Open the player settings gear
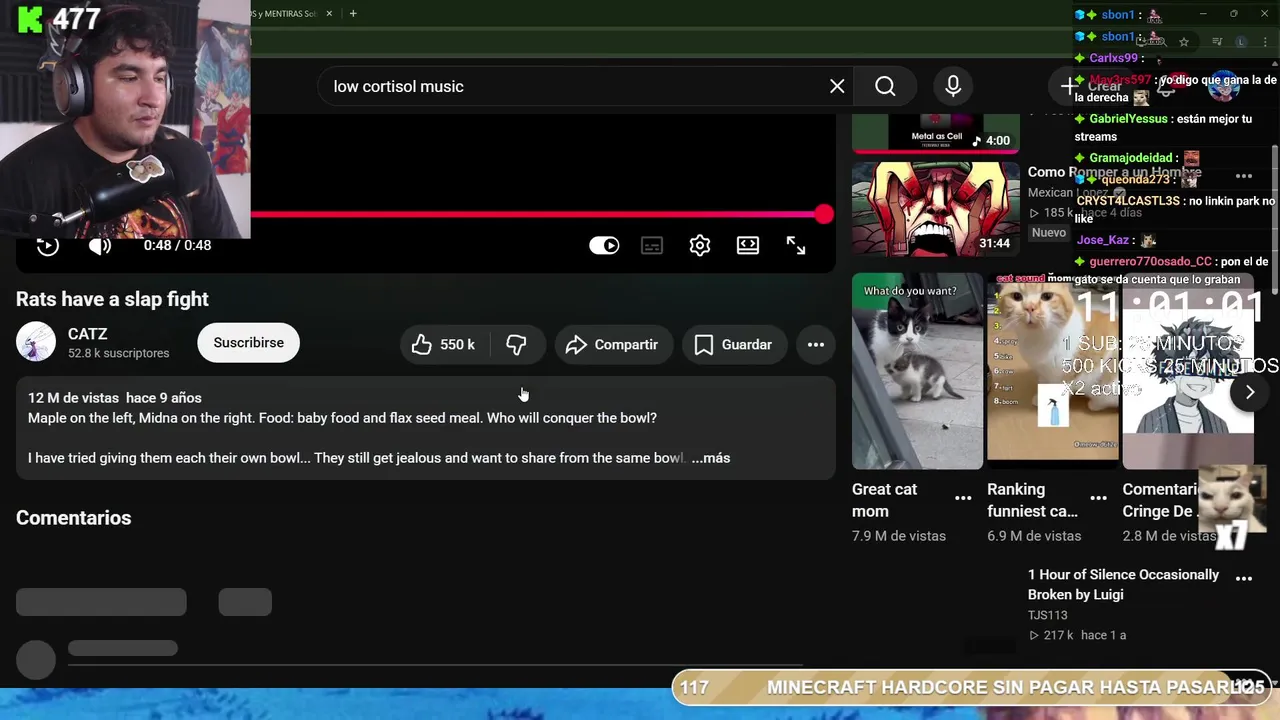The width and height of the screenshot is (1280, 720). pyautogui.click(x=700, y=245)
